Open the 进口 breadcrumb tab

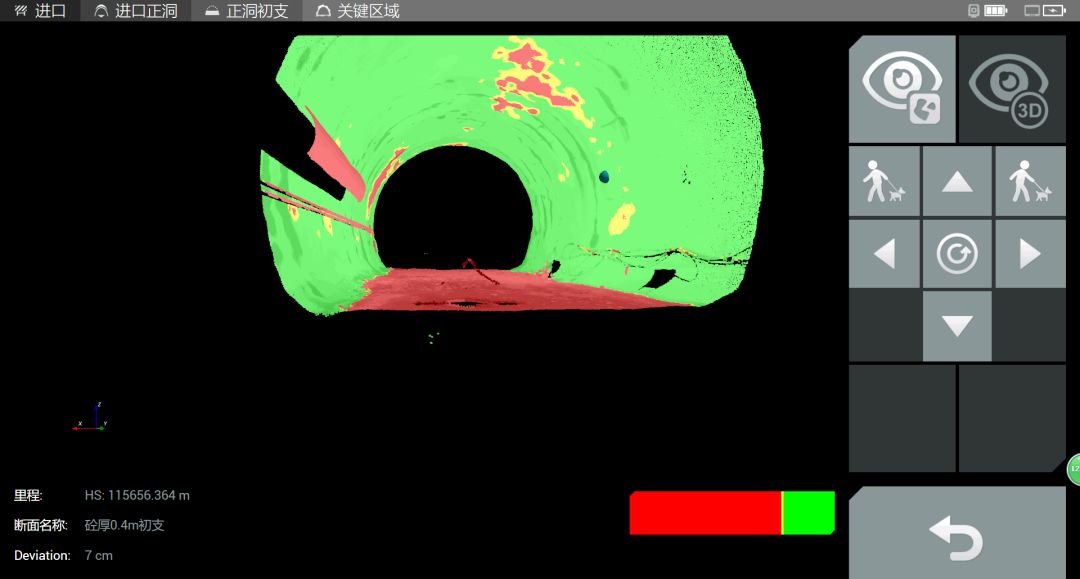(40, 10)
